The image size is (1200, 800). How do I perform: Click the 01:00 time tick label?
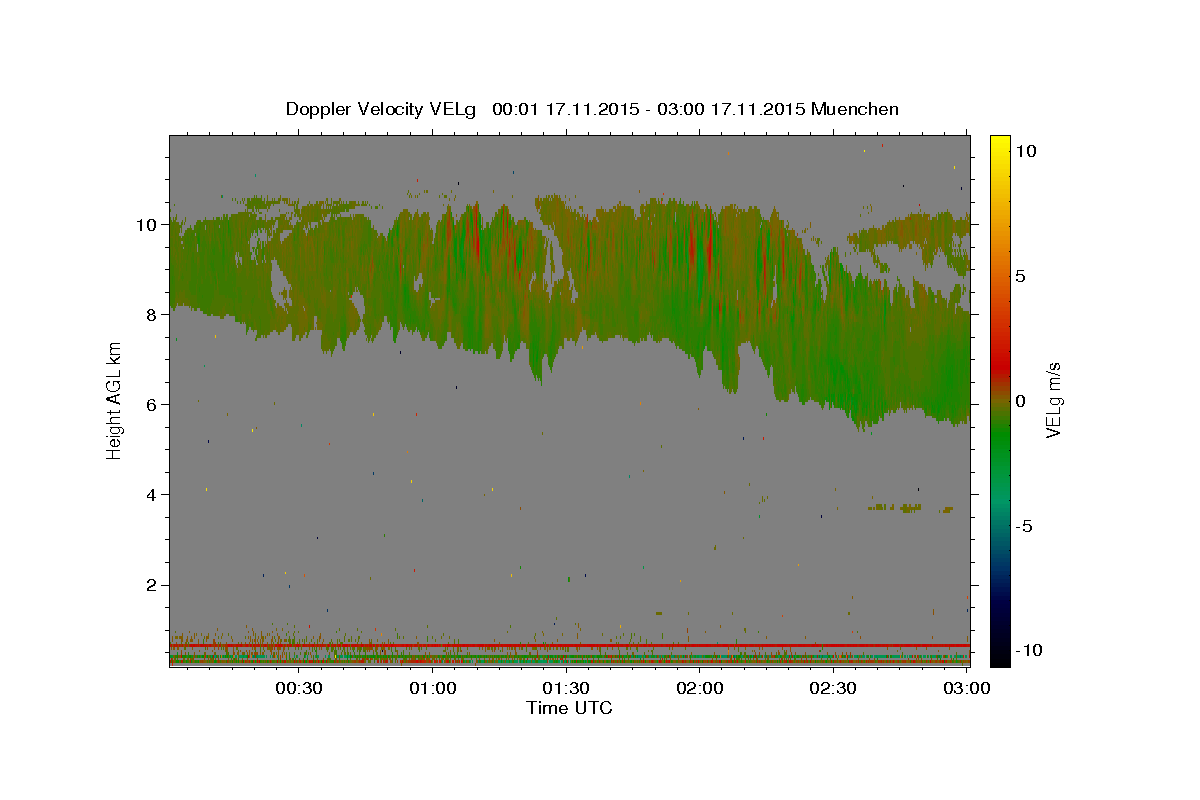click(x=433, y=688)
